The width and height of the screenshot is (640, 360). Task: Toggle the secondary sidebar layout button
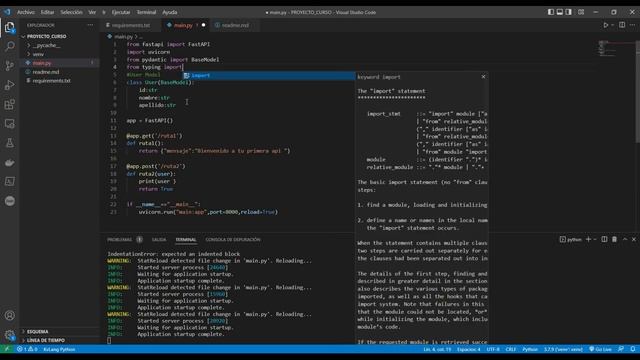(569, 12)
